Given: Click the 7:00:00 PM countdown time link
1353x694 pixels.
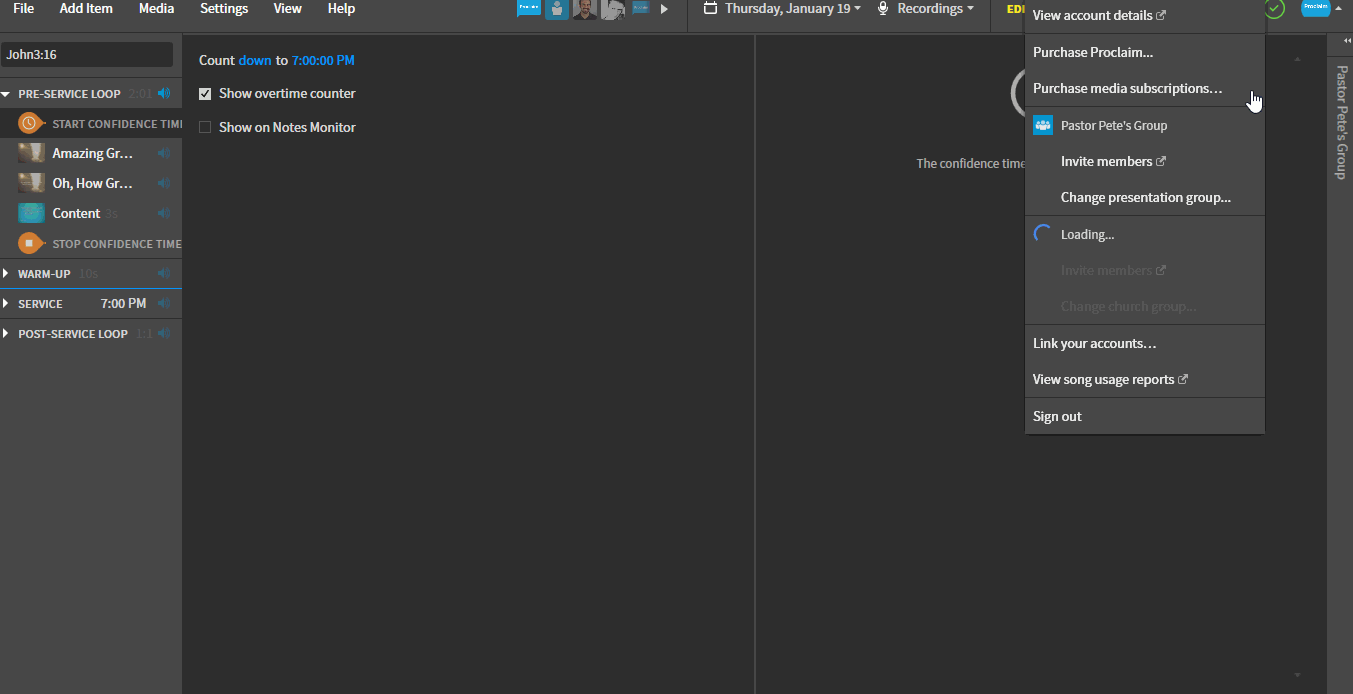Looking at the screenshot, I should 322,60.
